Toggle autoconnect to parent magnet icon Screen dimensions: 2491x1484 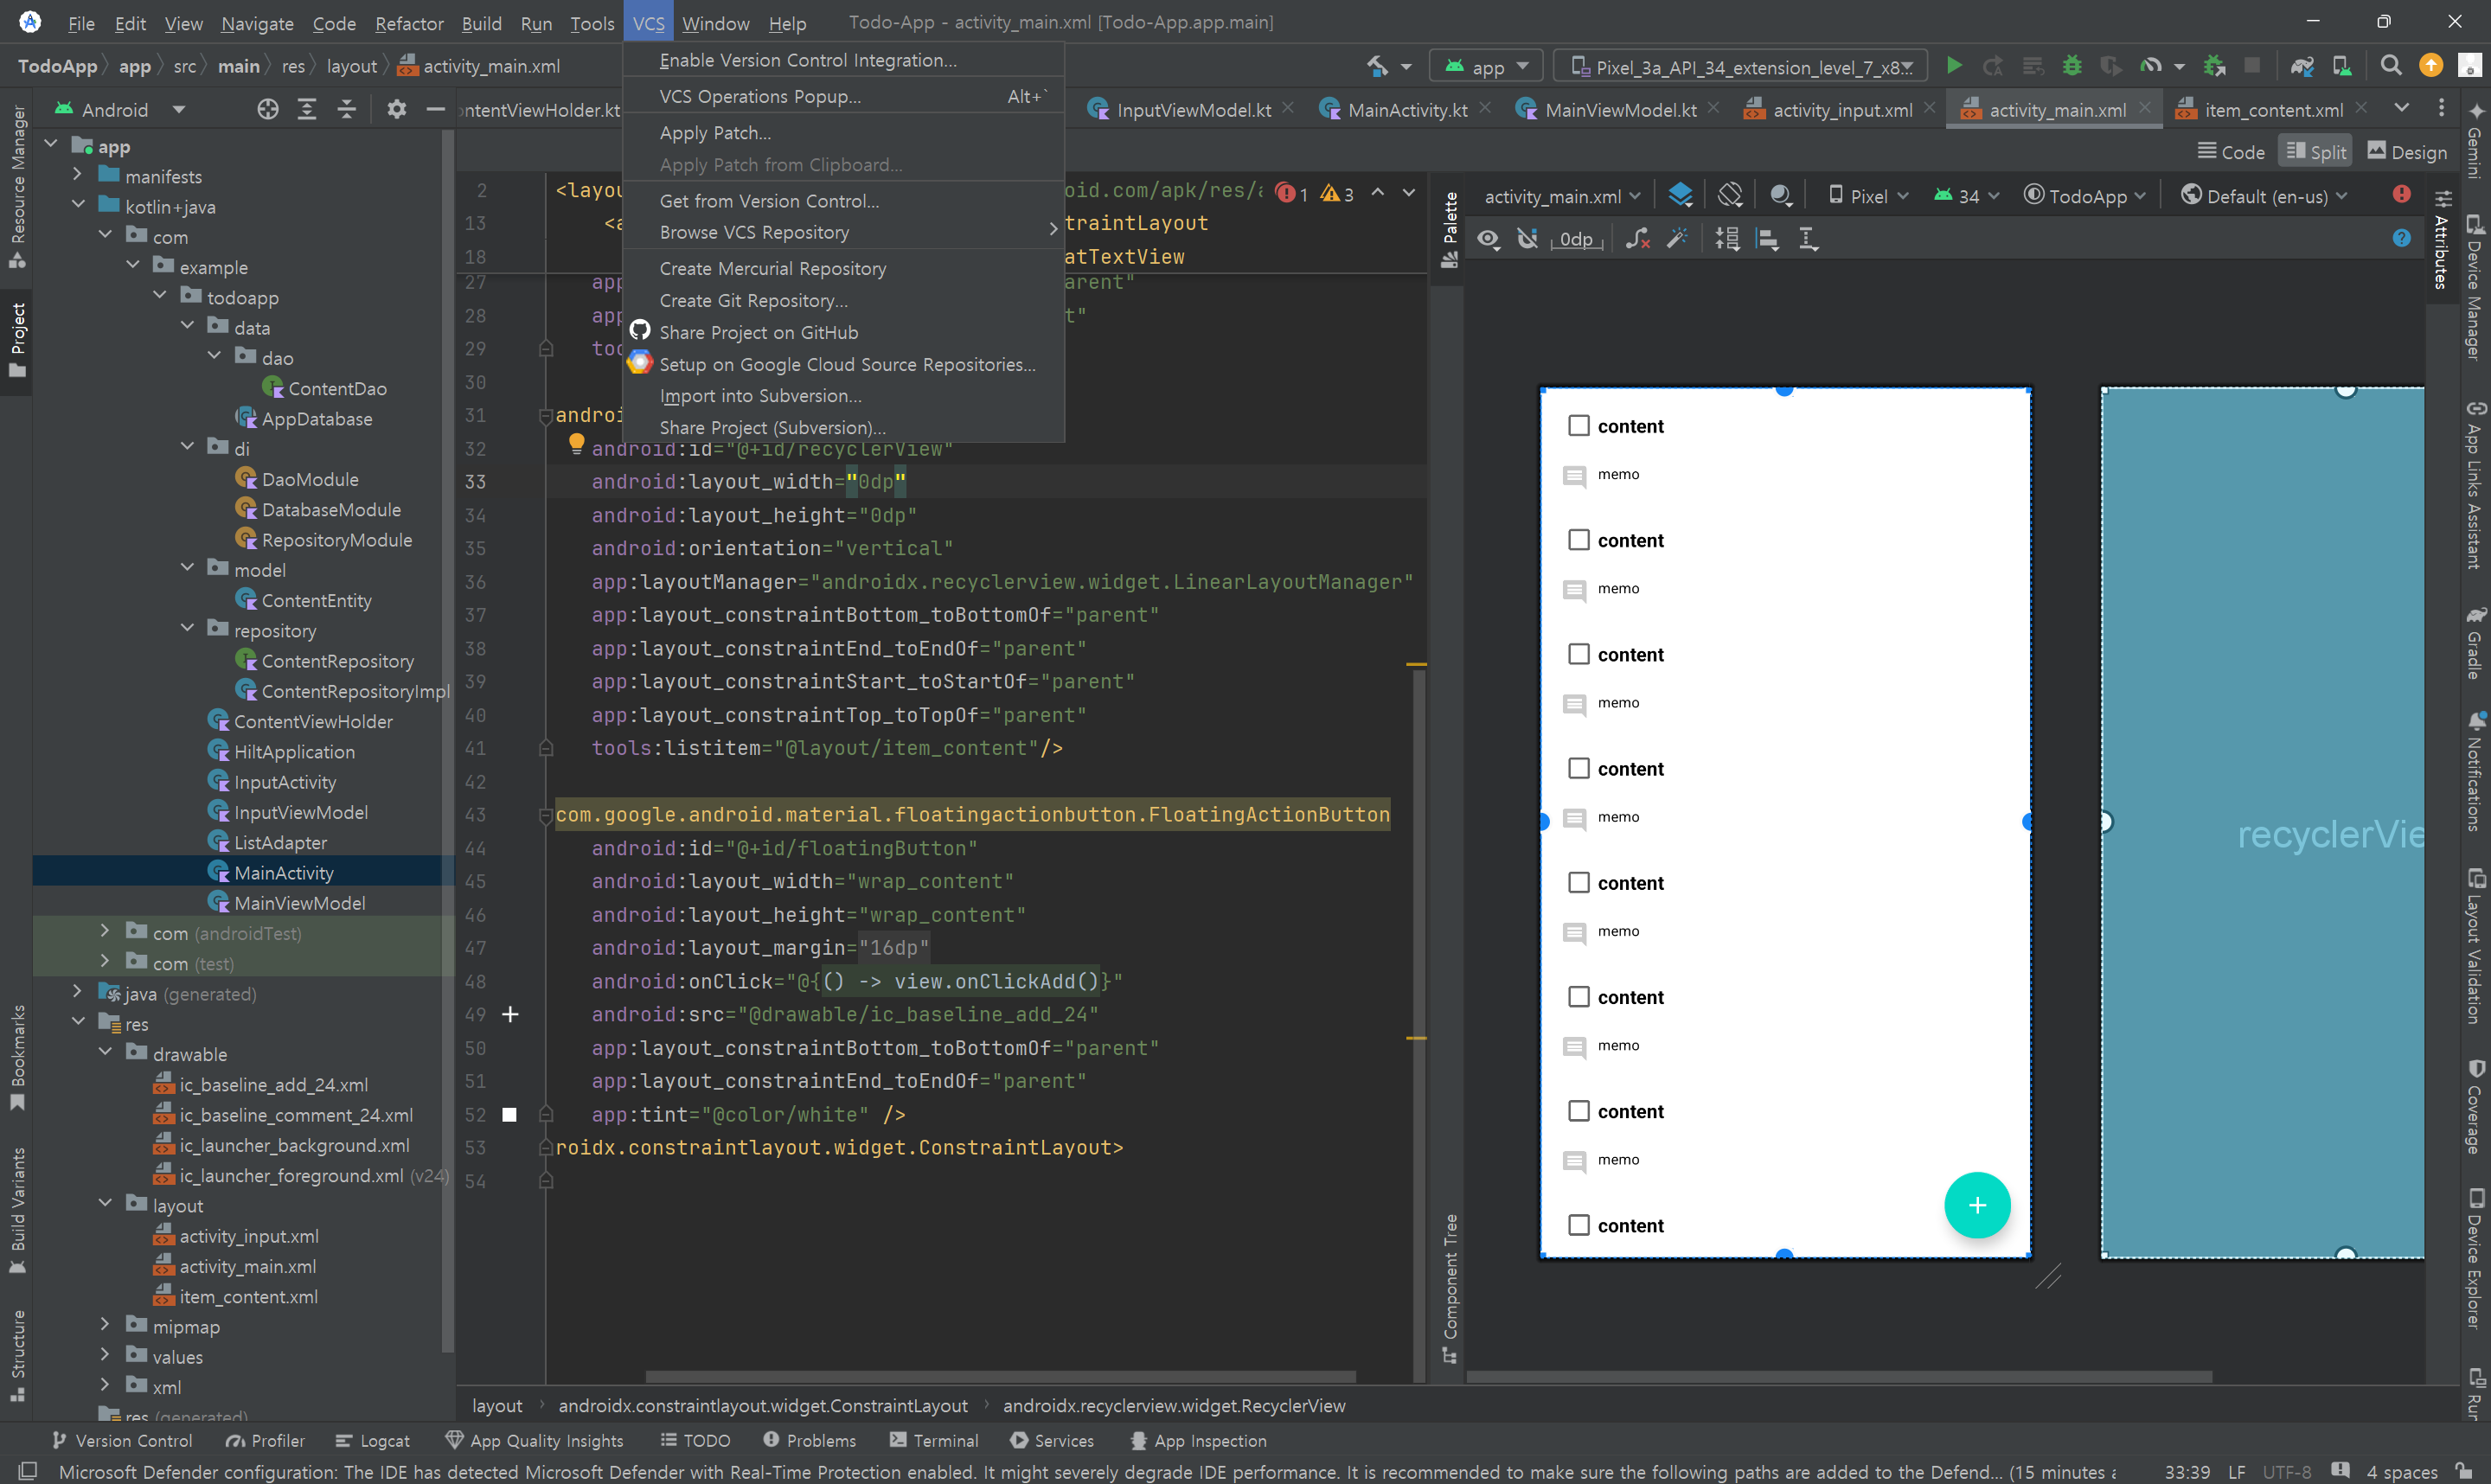point(1527,239)
